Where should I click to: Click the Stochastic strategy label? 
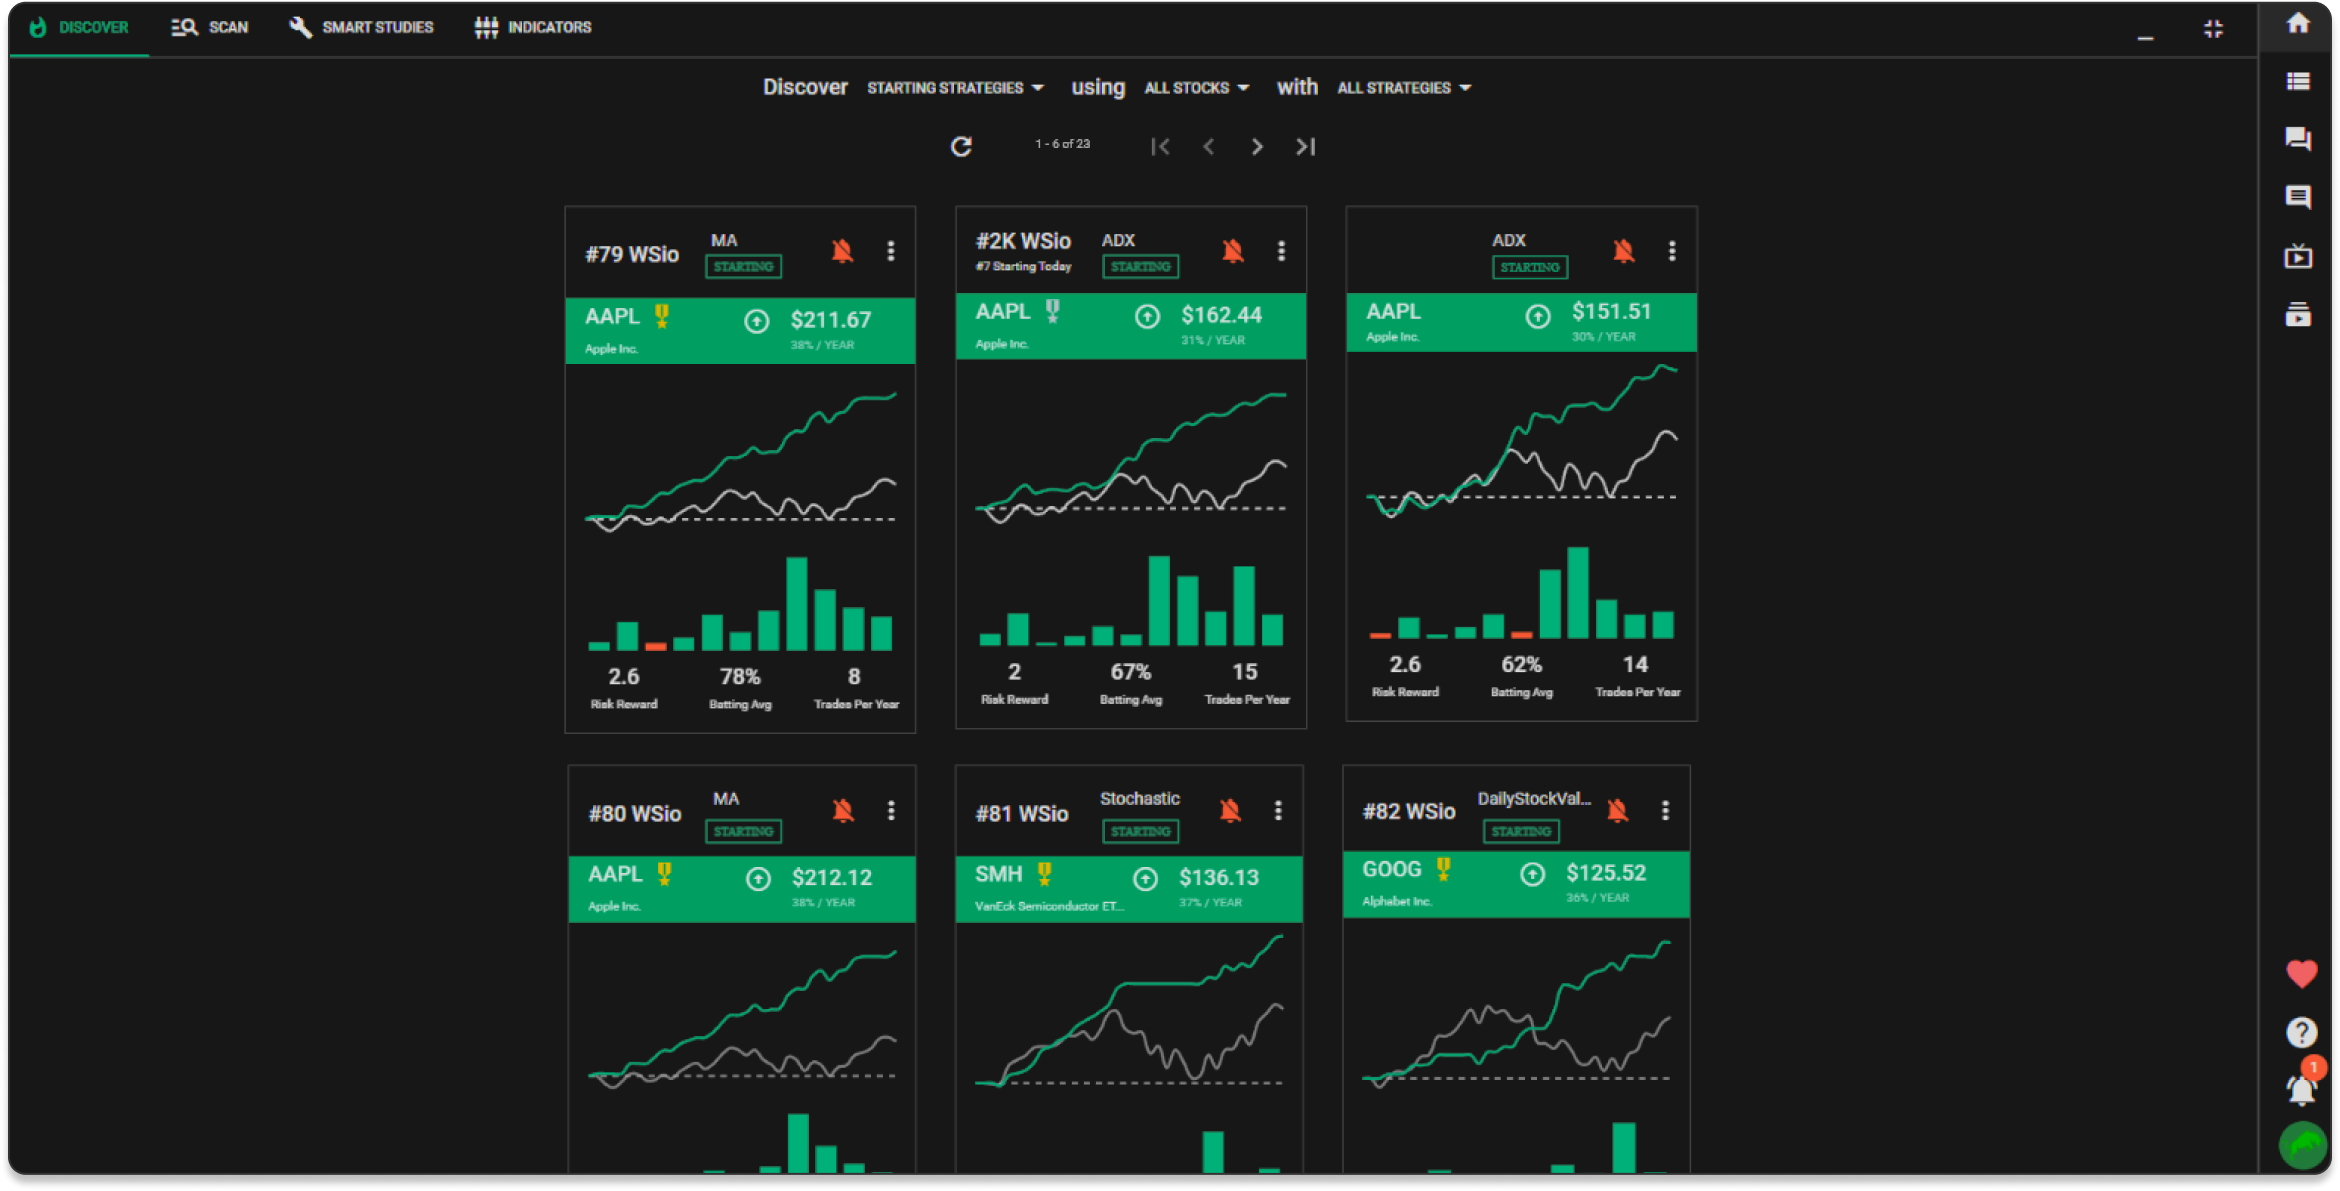(x=1140, y=799)
